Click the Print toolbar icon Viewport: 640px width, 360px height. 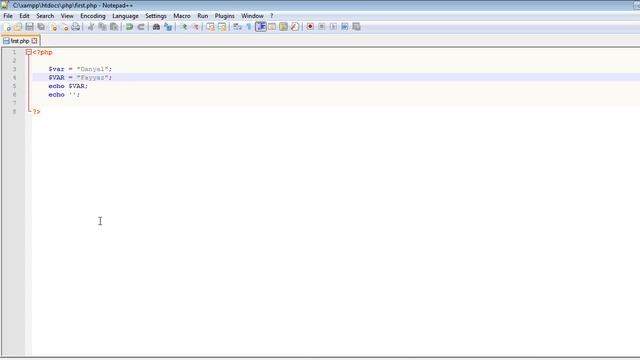[76, 27]
